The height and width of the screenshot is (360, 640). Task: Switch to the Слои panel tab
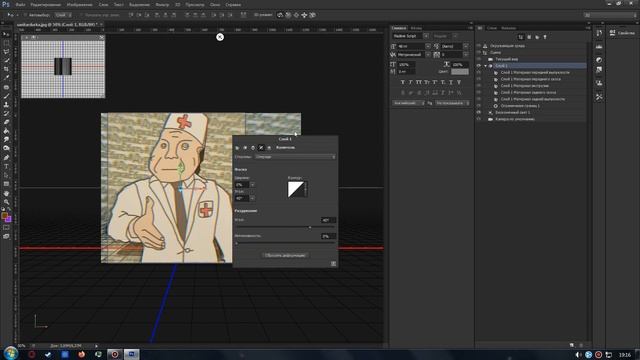point(492,28)
